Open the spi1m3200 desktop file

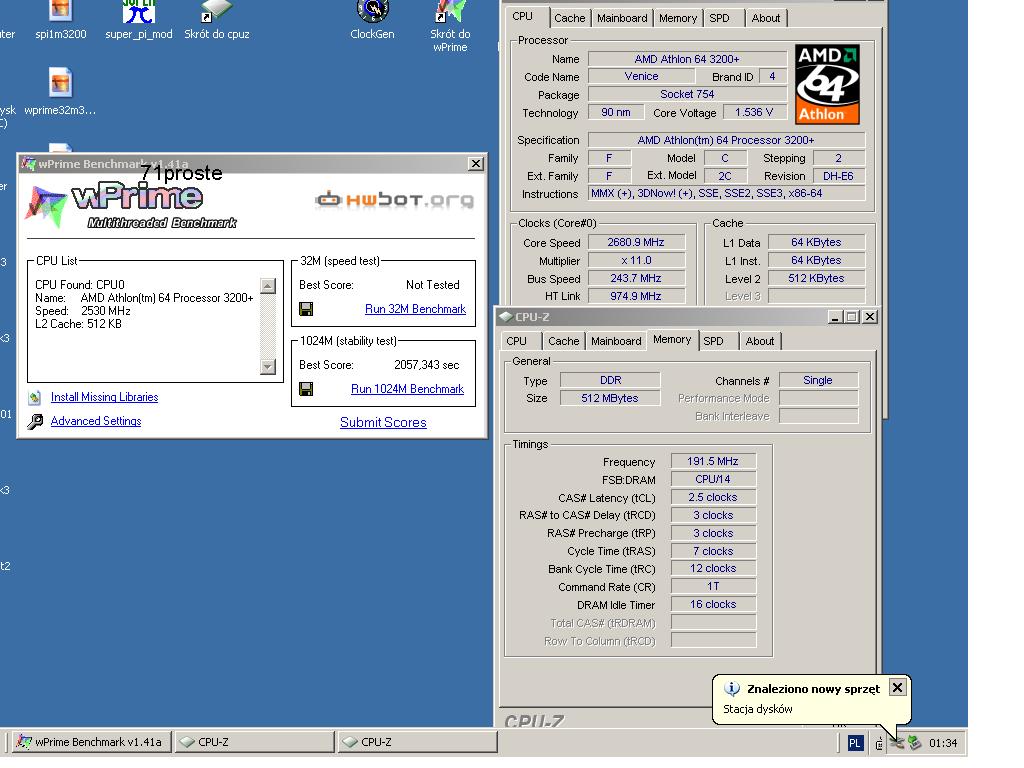point(60,21)
